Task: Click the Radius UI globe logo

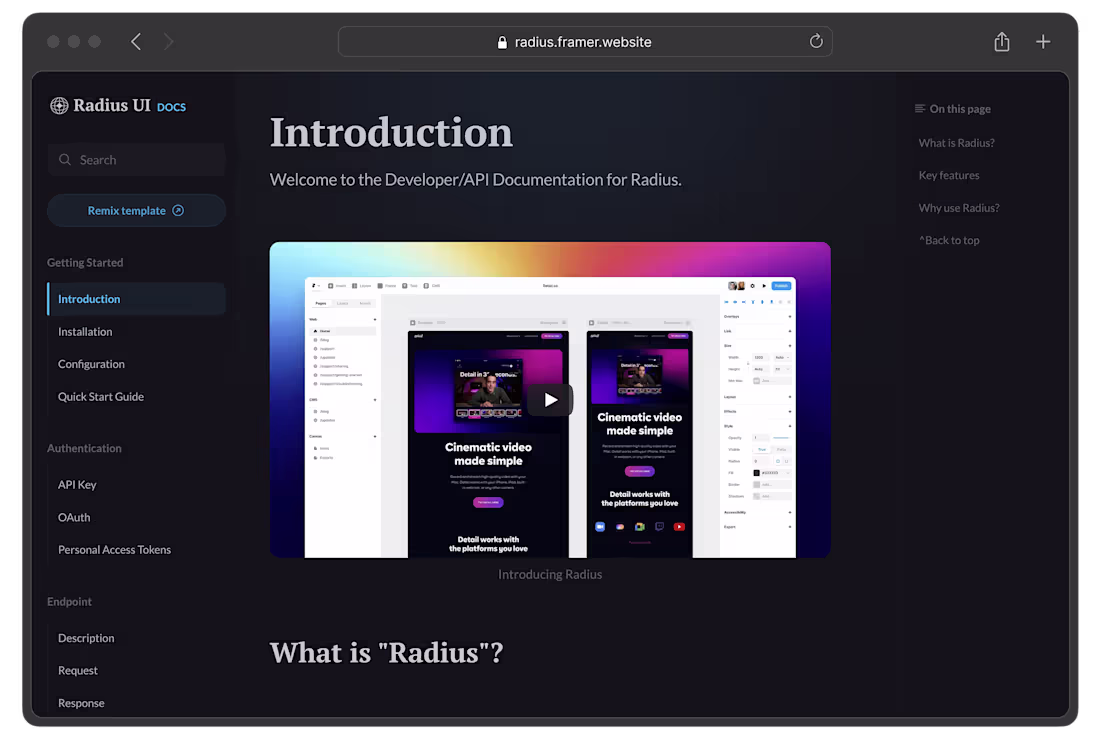Action: (58, 105)
